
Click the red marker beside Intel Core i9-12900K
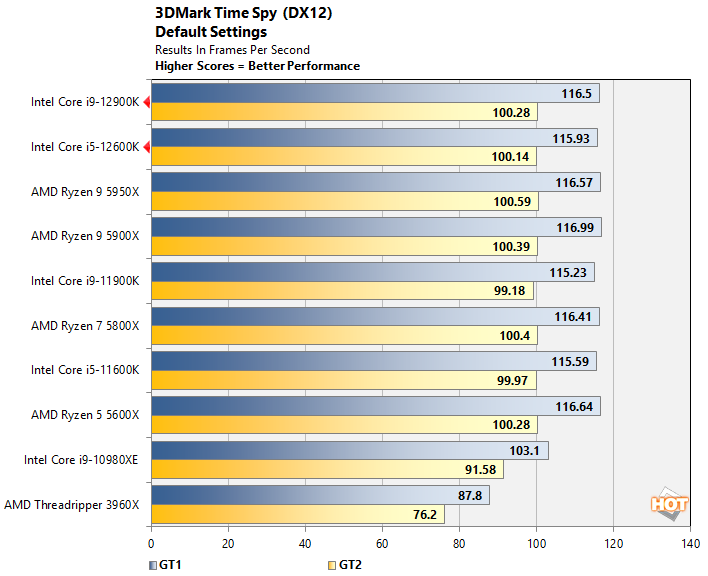click(146, 102)
